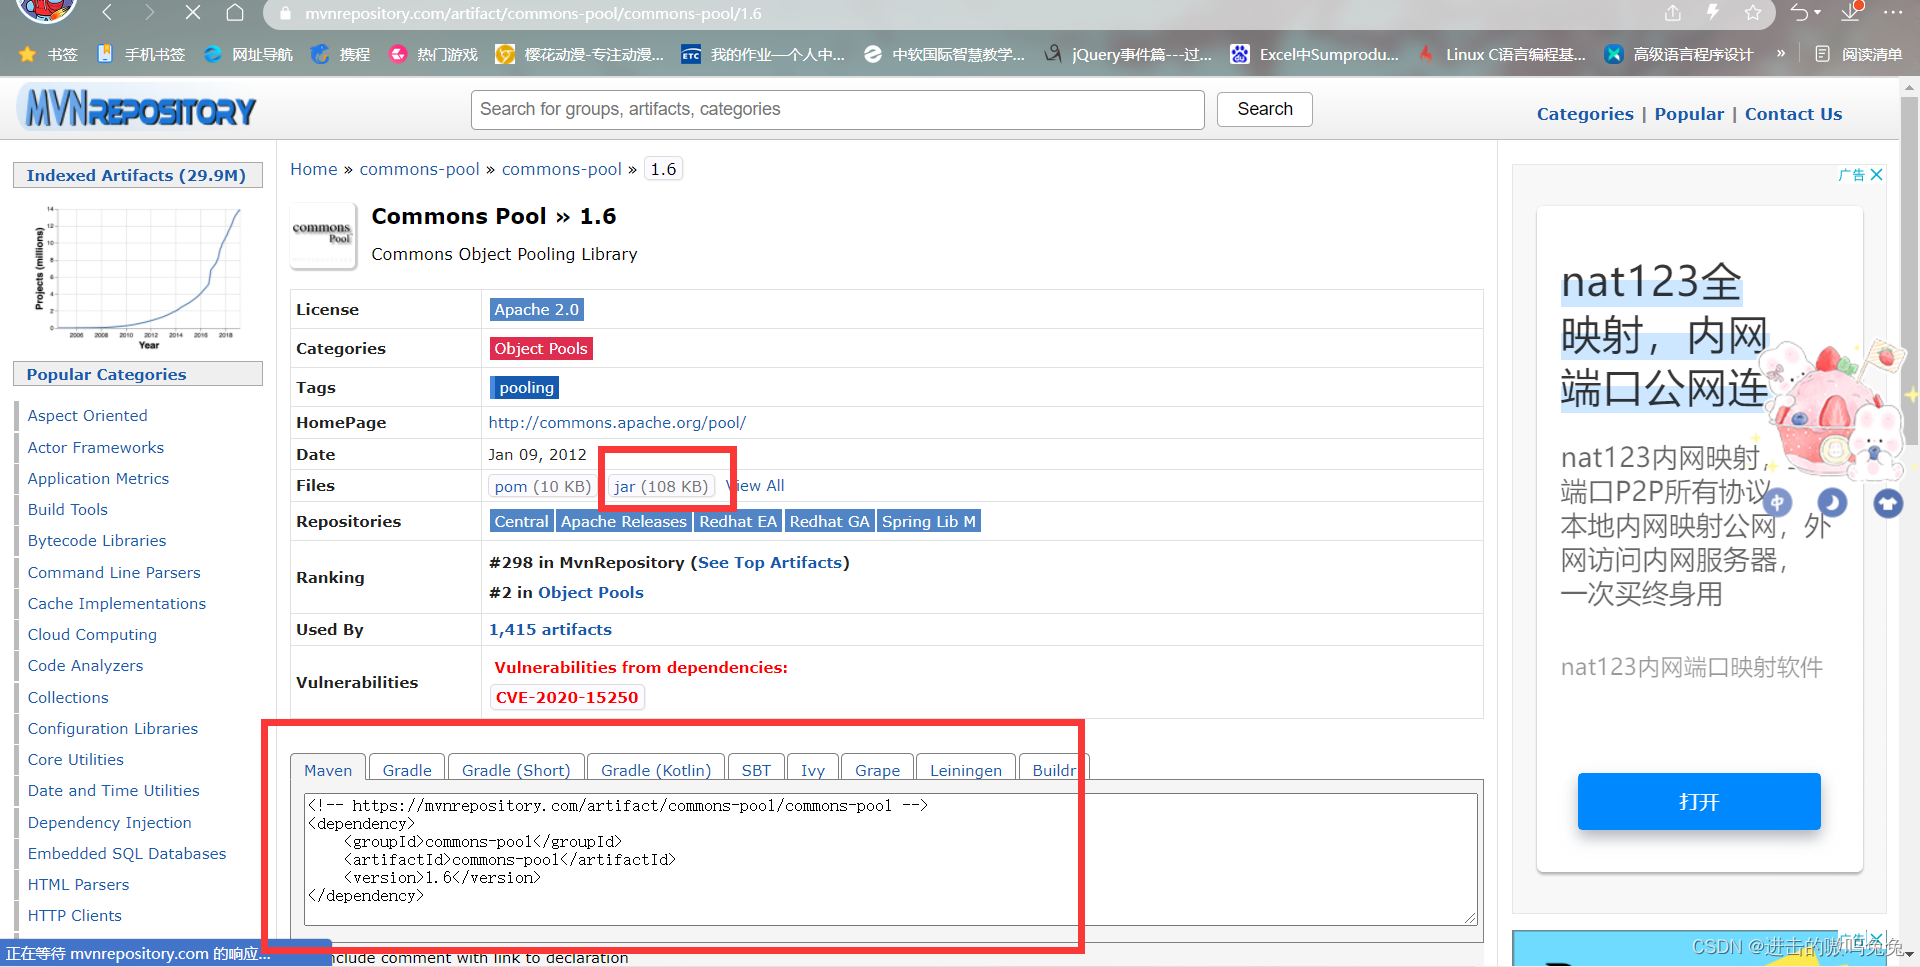Open the pom (10 KB) file
Image resolution: width=1920 pixels, height=967 pixels.
(x=543, y=486)
